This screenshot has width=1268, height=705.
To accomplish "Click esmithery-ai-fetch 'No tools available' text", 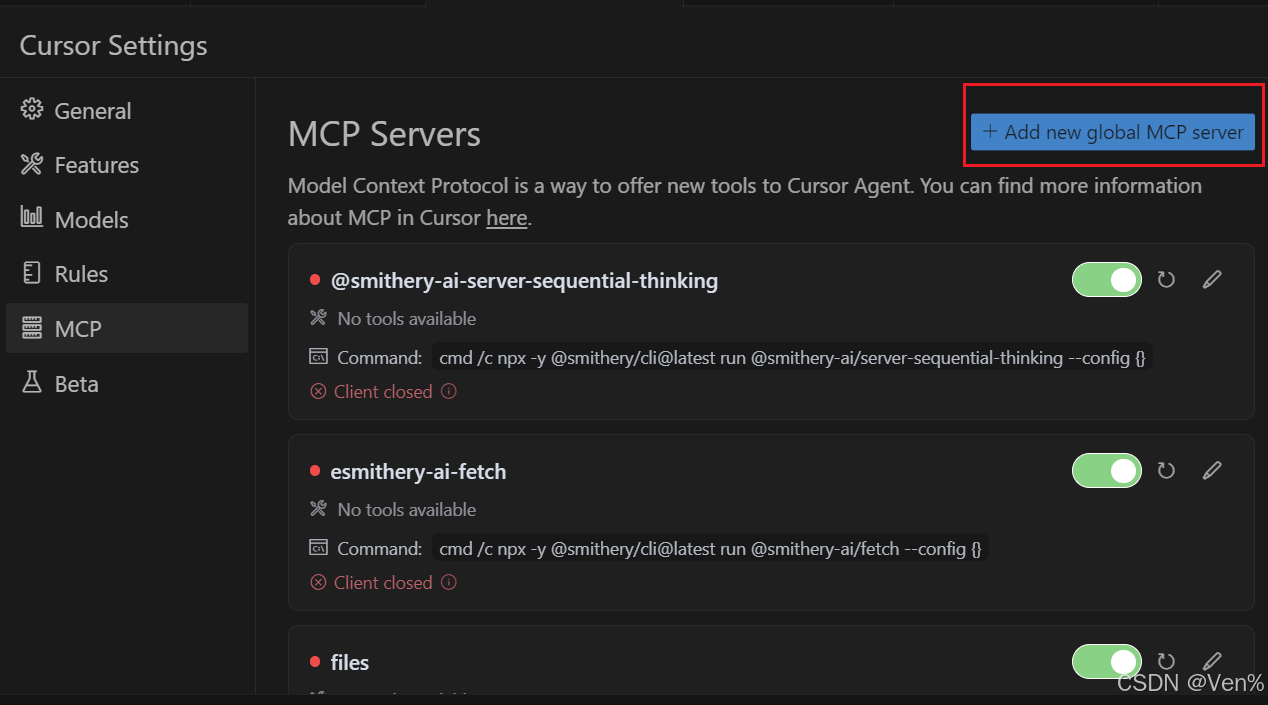I will [x=407, y=510].
